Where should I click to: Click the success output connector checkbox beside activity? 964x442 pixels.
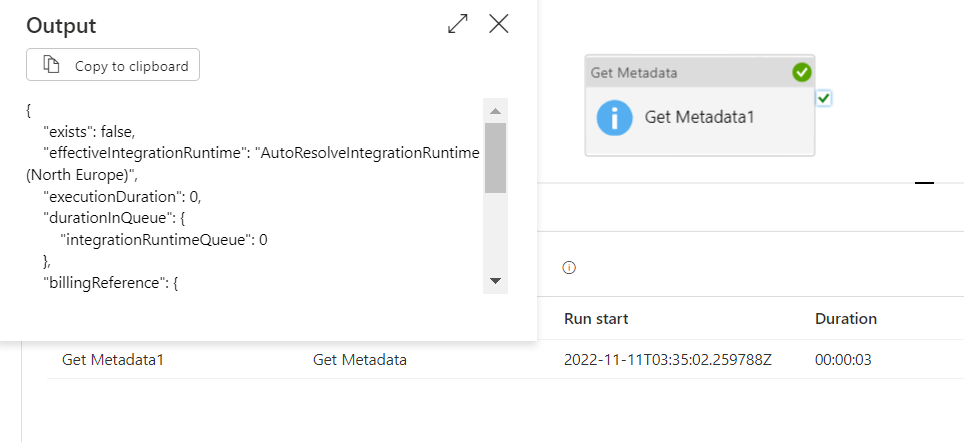[824, 98]
